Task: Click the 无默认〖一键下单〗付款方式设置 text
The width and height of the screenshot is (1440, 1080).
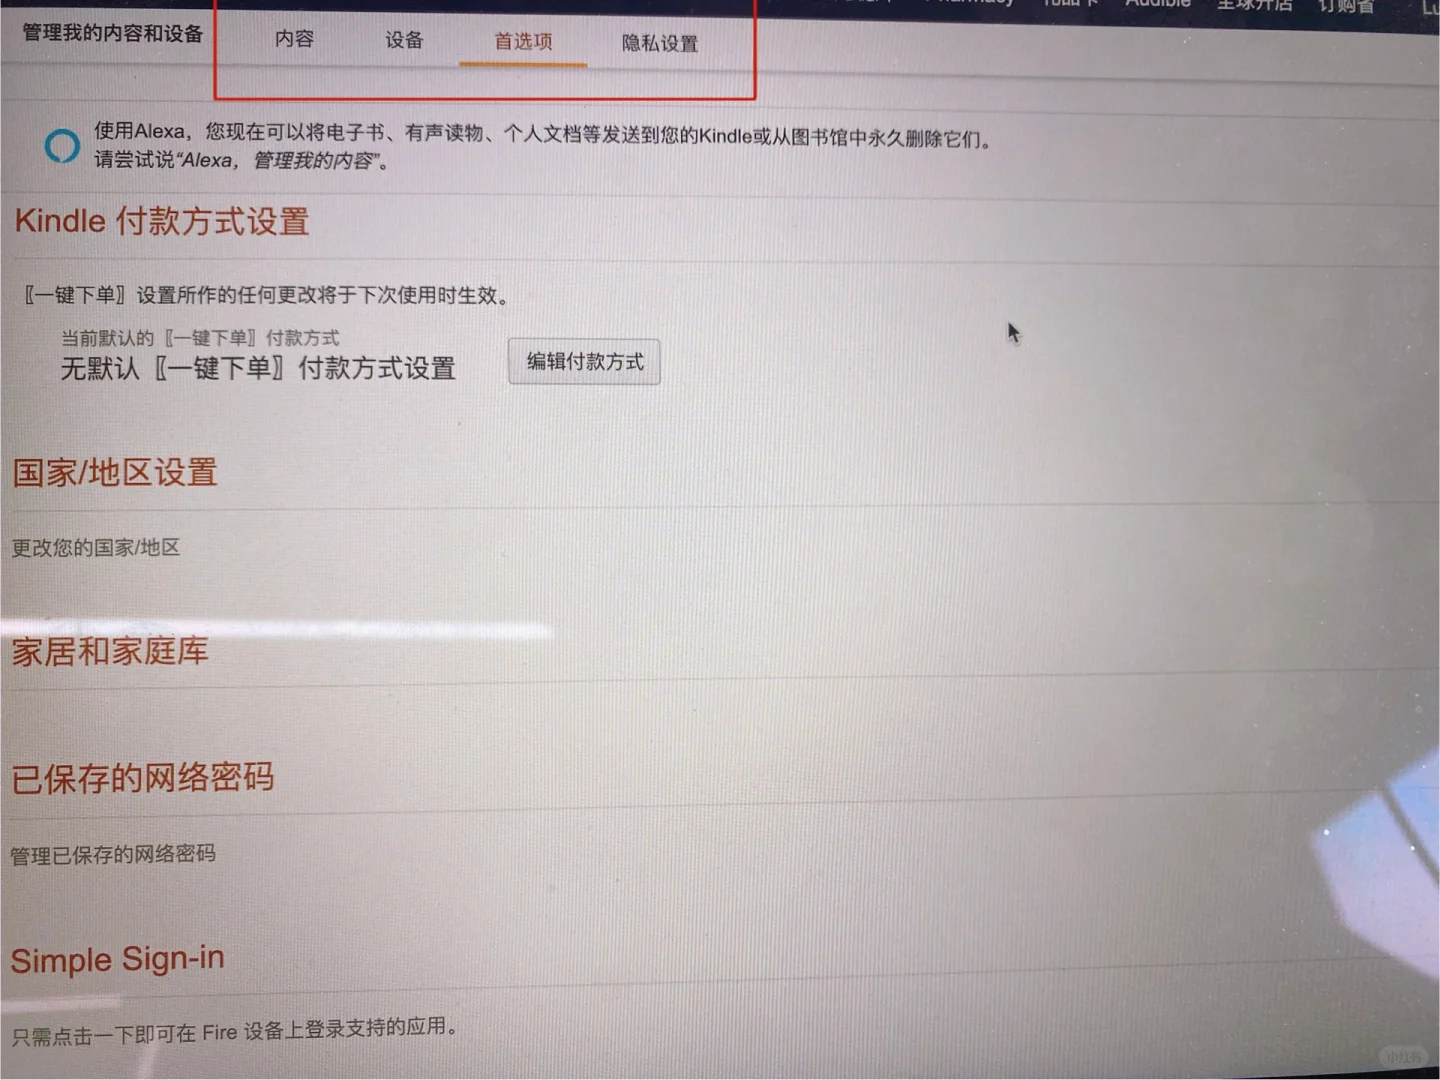Action: click(x=258, y=368)
